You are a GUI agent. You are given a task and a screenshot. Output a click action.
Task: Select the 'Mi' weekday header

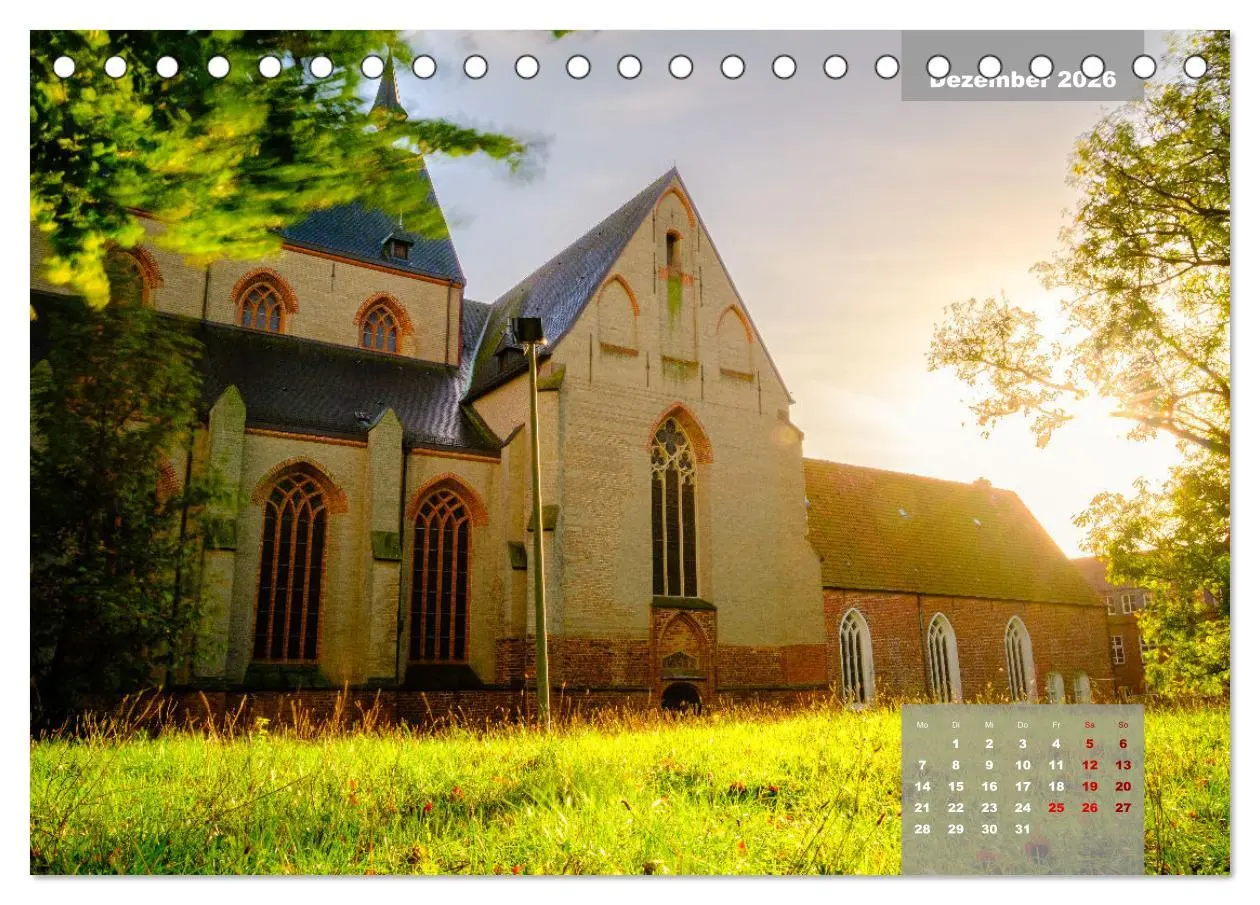(989, 725)
